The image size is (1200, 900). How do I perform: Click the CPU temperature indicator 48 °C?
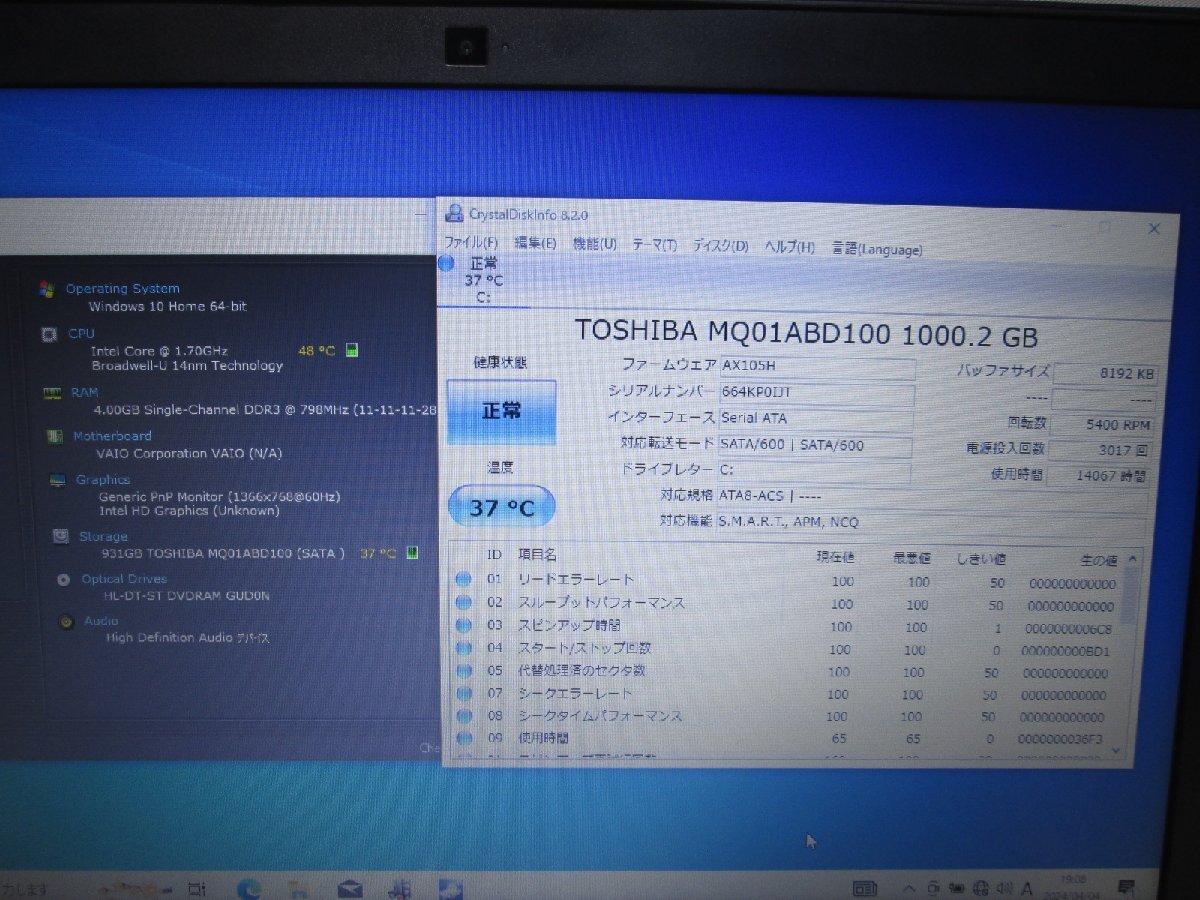click(317, 350)
